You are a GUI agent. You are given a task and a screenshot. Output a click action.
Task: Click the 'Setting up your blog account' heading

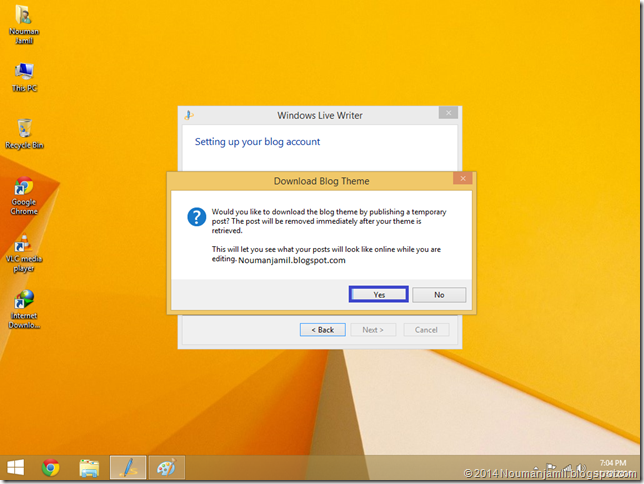pos(257,142)
